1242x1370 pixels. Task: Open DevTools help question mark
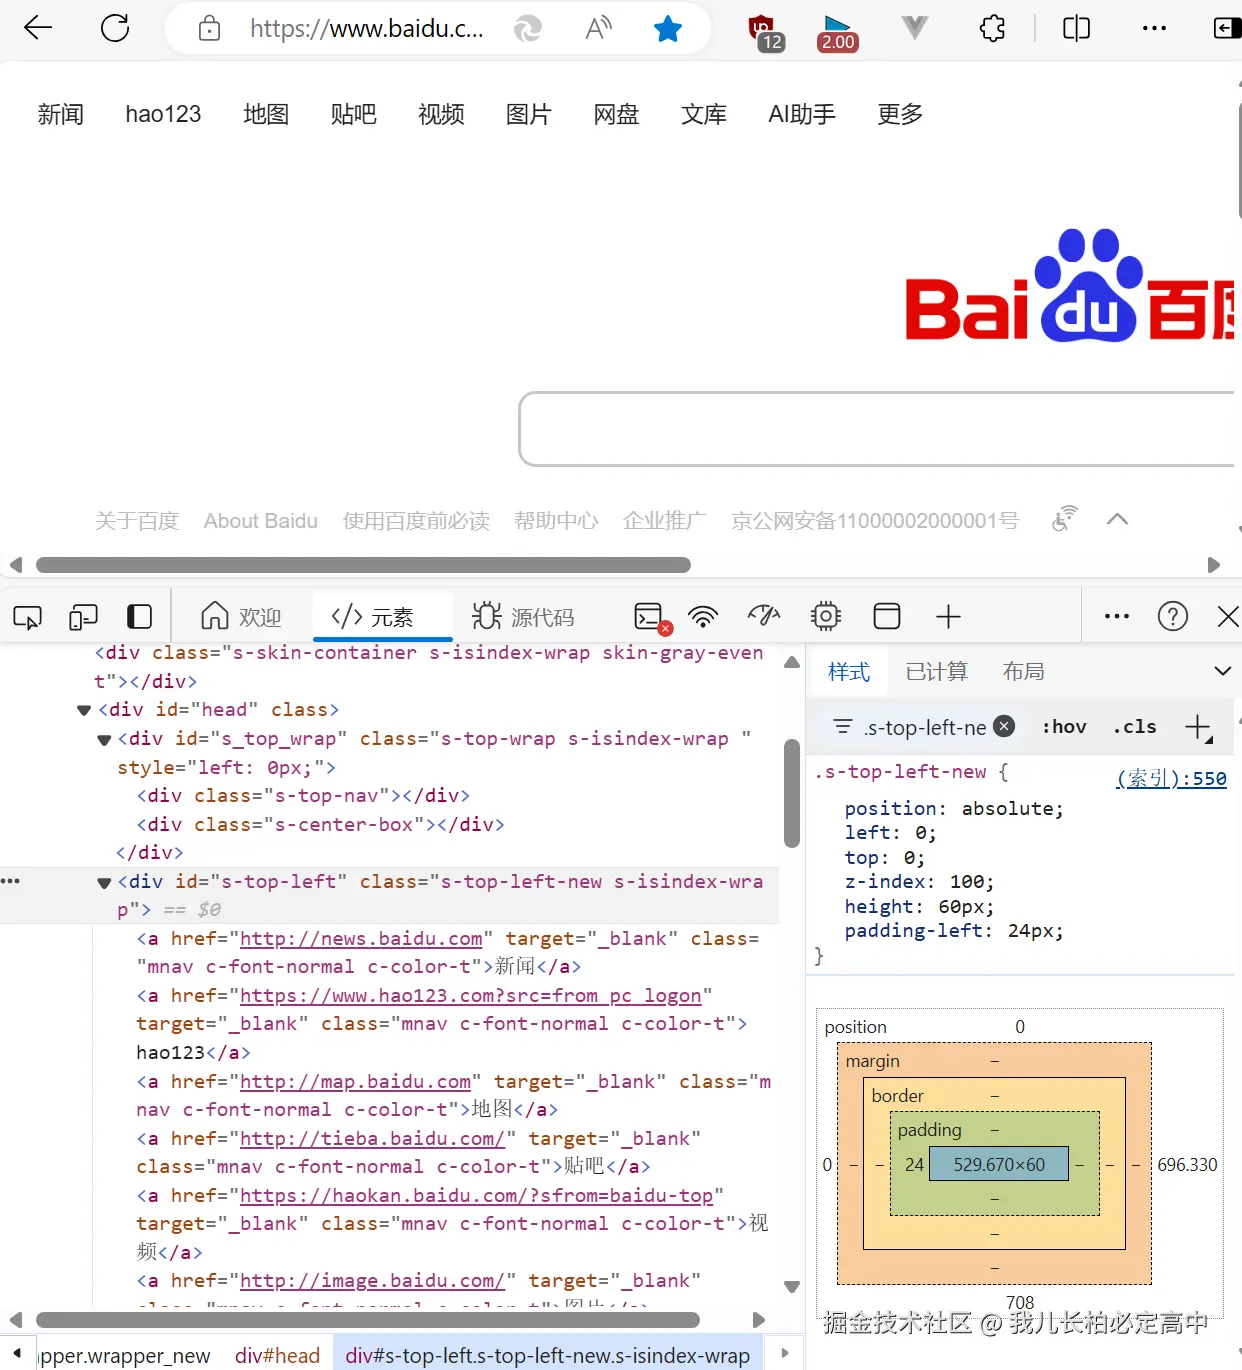coord(1173,616)
